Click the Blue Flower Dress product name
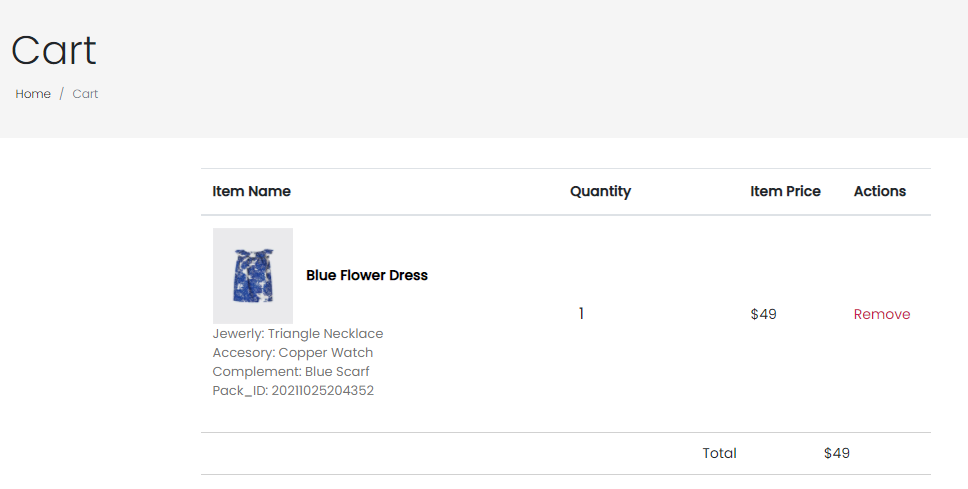968x489 pixels. point(366,275)
